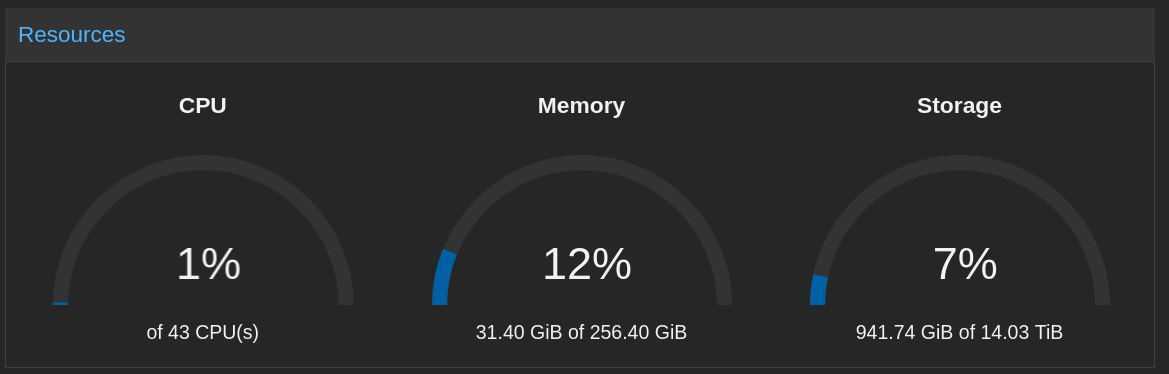Click the gray top of the CPU gauge arc
This screenshot has height=374, width=1169.
point(203,162)
